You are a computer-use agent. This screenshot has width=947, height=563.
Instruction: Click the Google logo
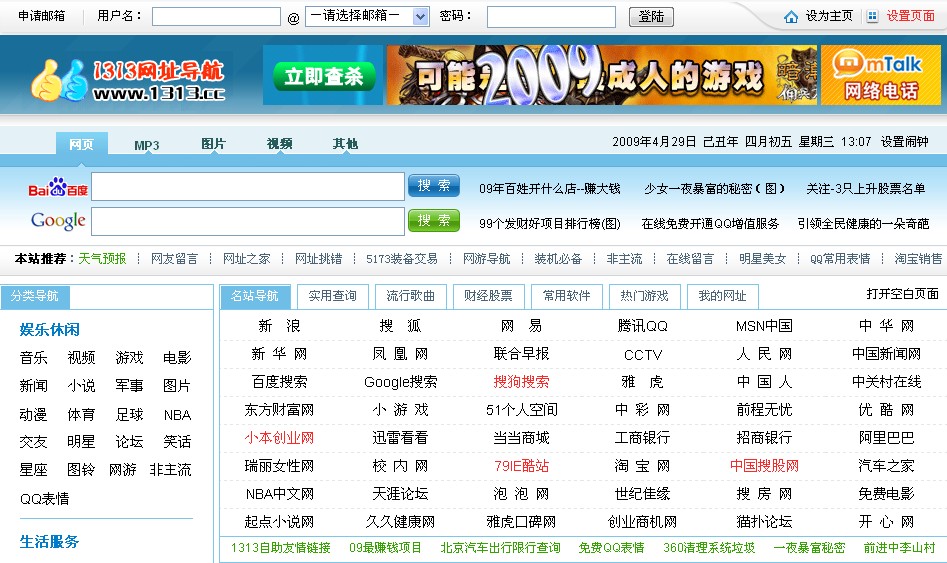(x=57, y=220)
